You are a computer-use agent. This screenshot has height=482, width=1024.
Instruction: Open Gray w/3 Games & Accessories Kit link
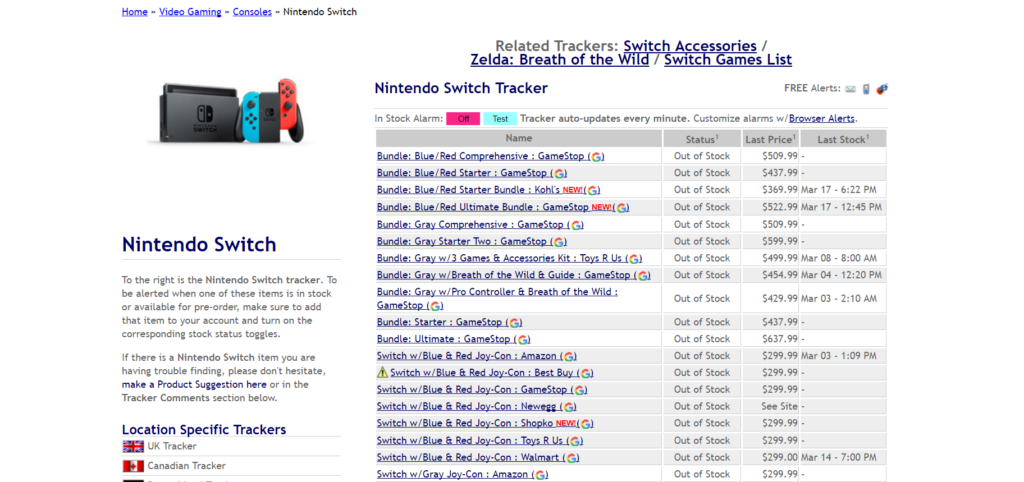tap(500, 258)
